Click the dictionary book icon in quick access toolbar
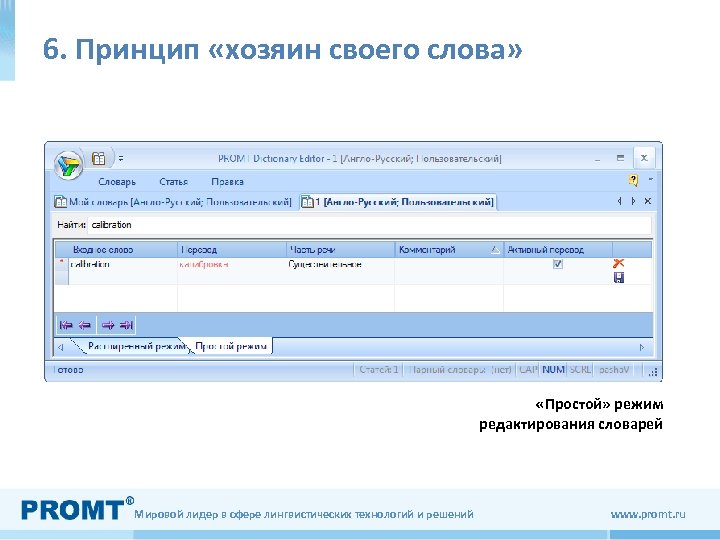 pos(99,158)
